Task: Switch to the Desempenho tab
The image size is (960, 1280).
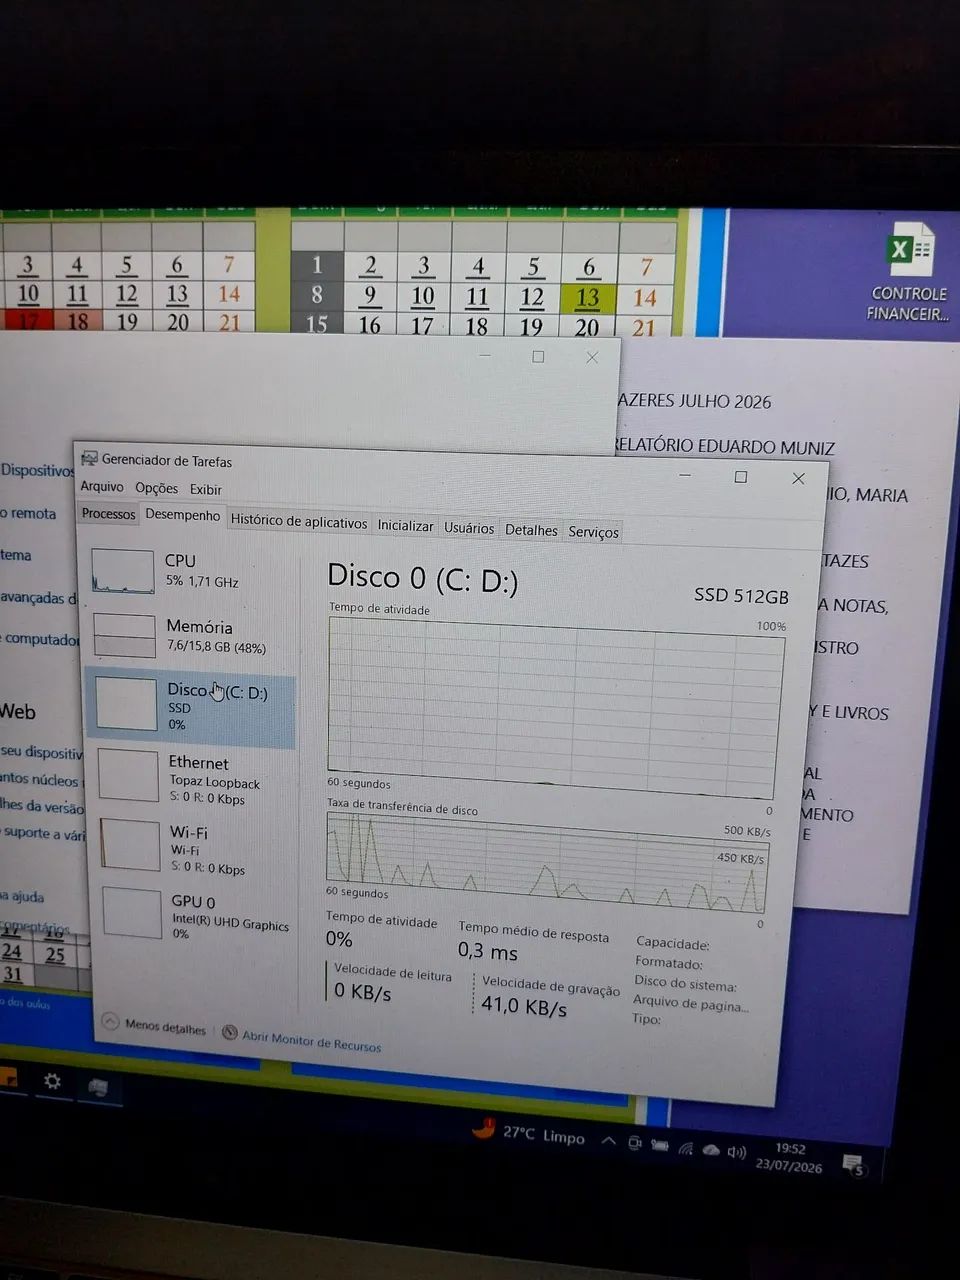Action: pyautogui.click(x=182, y=515)
